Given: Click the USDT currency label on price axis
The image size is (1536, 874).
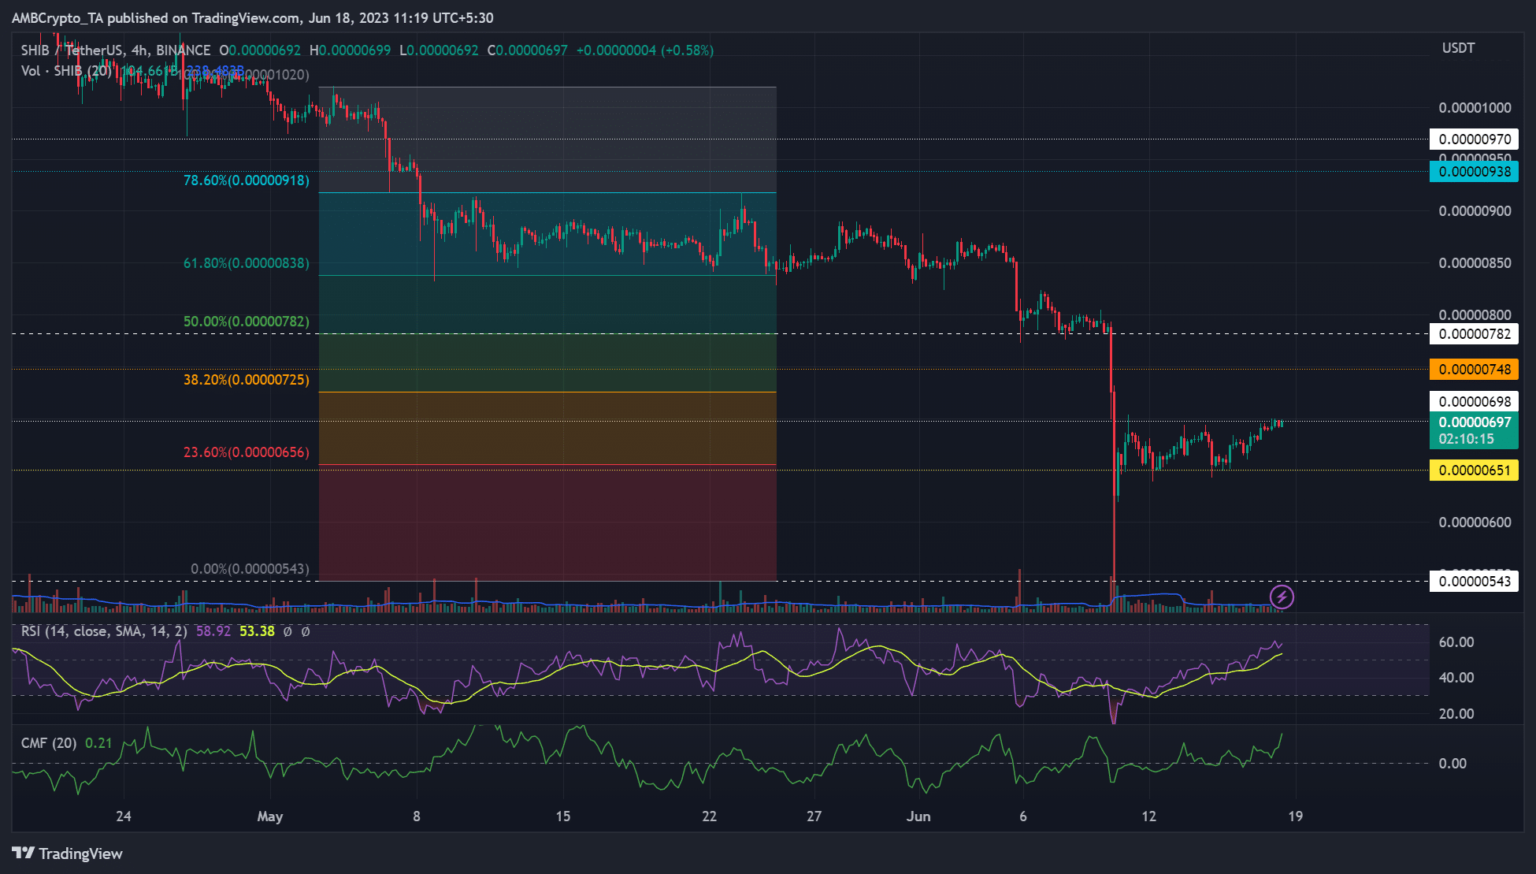Looking at the screenshot, I should [1458, 48].
